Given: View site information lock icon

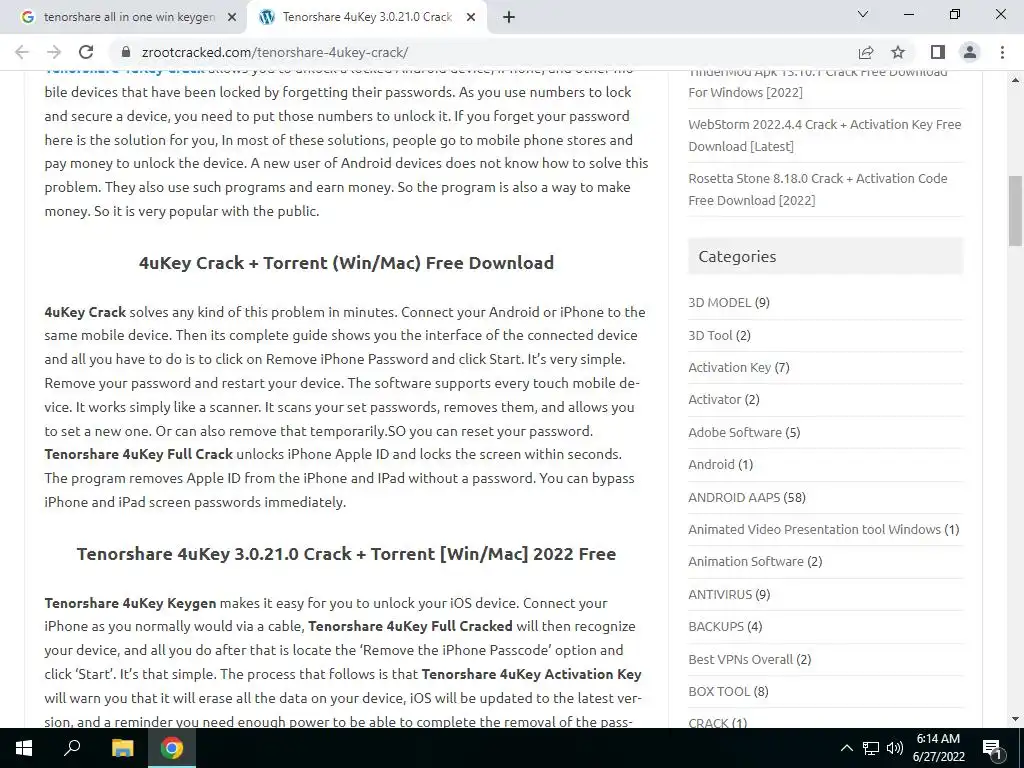Looking at the screenshot, I should (x=127, y=52).
